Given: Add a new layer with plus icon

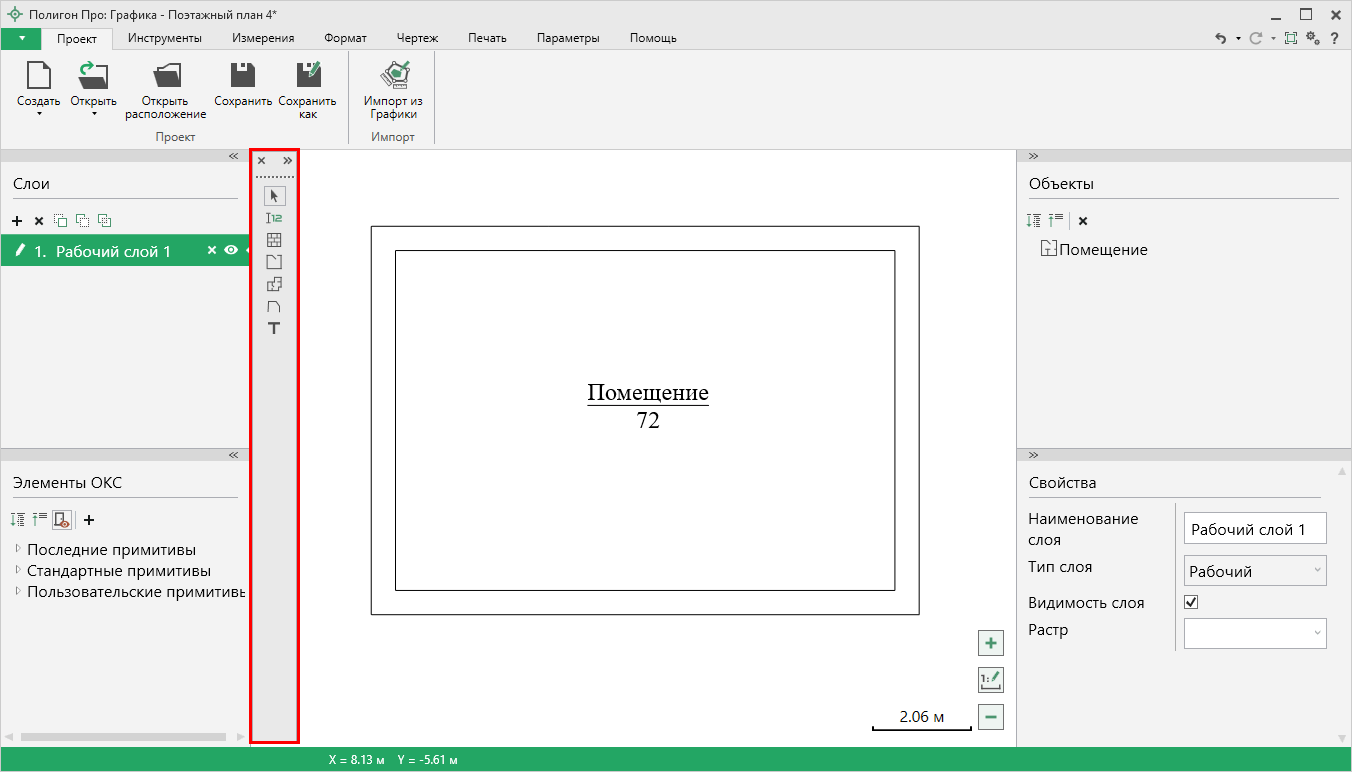Looking at the screenshot, I should point(17,221).
